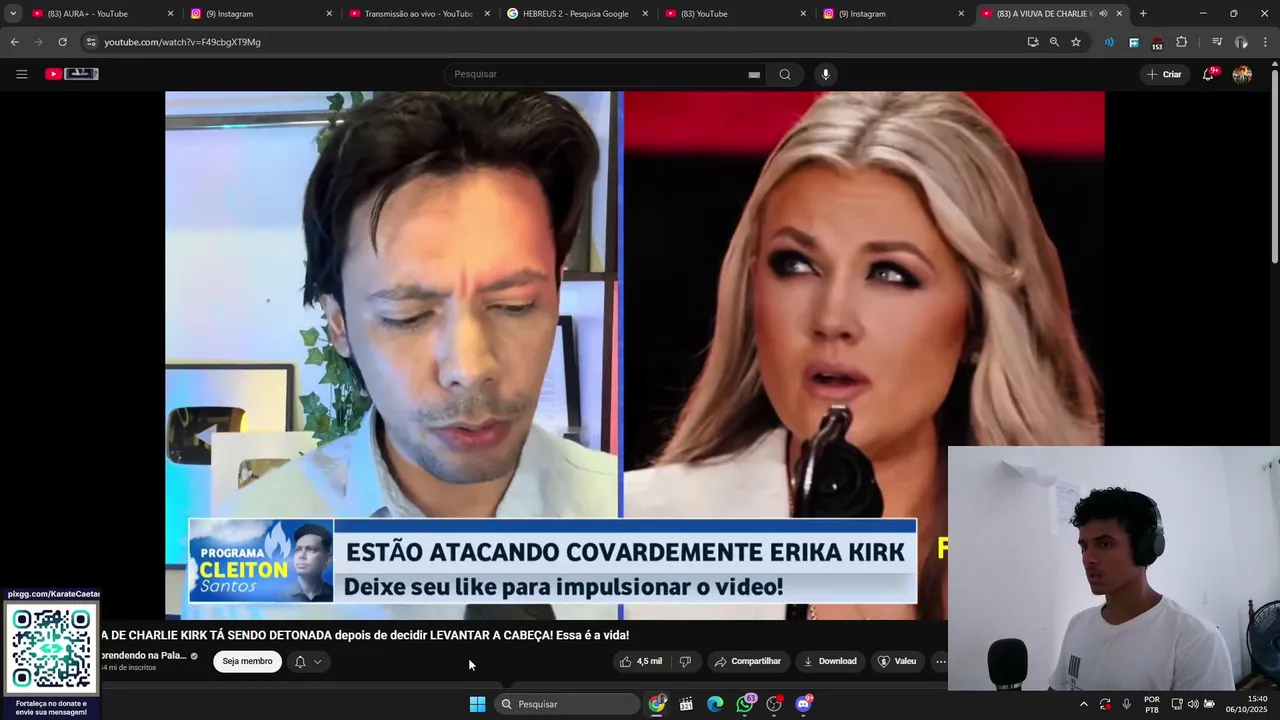Close the HEBREUS 2 Google search tab

[x=645, y=14]
